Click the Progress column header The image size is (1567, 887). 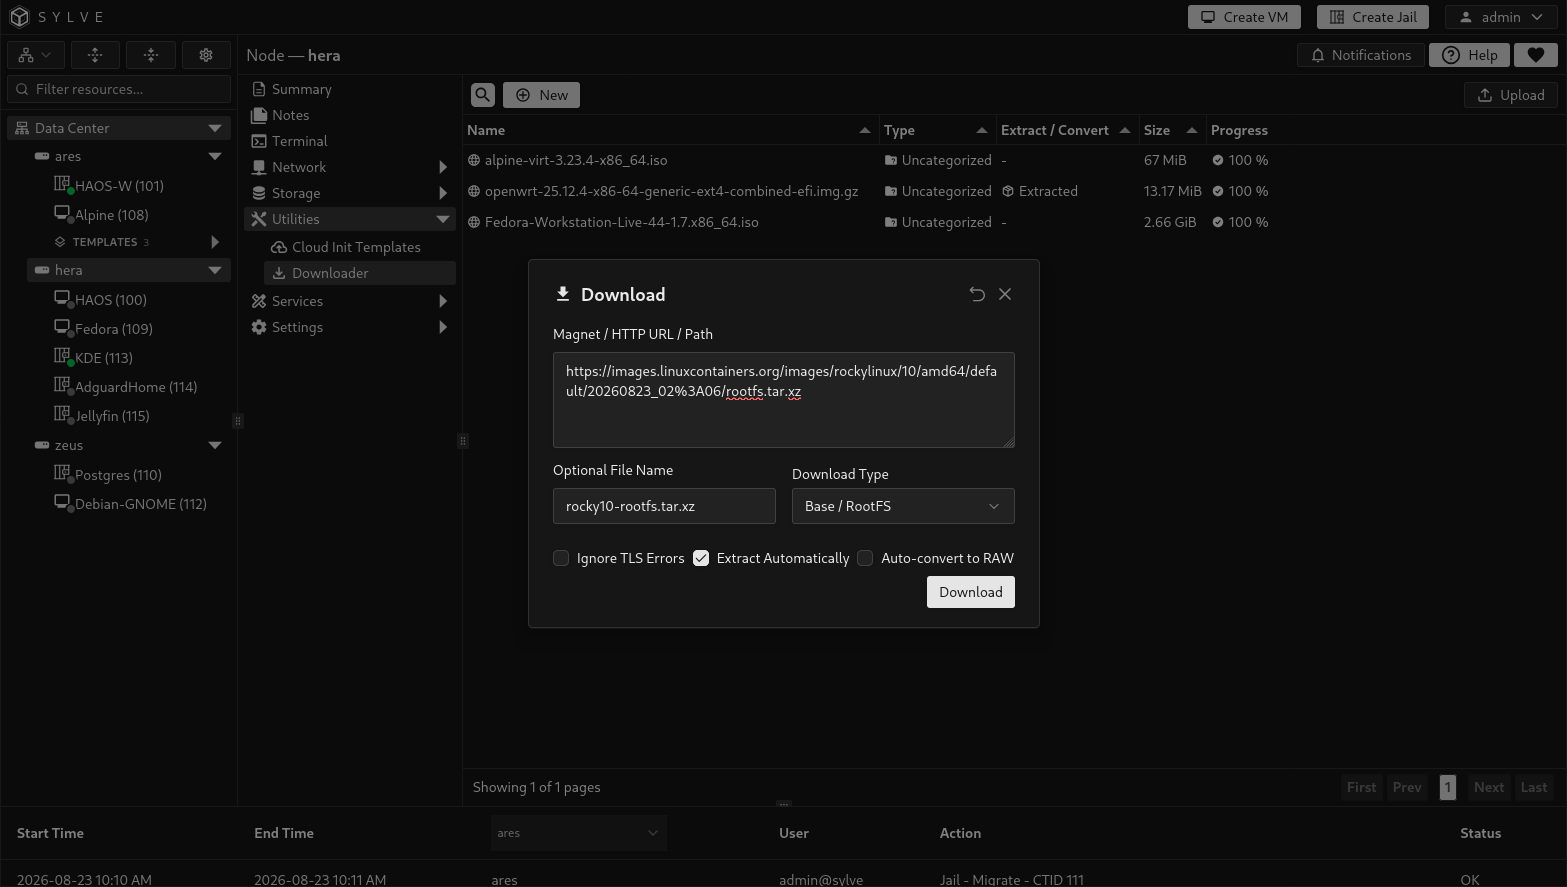point(1239,130)
